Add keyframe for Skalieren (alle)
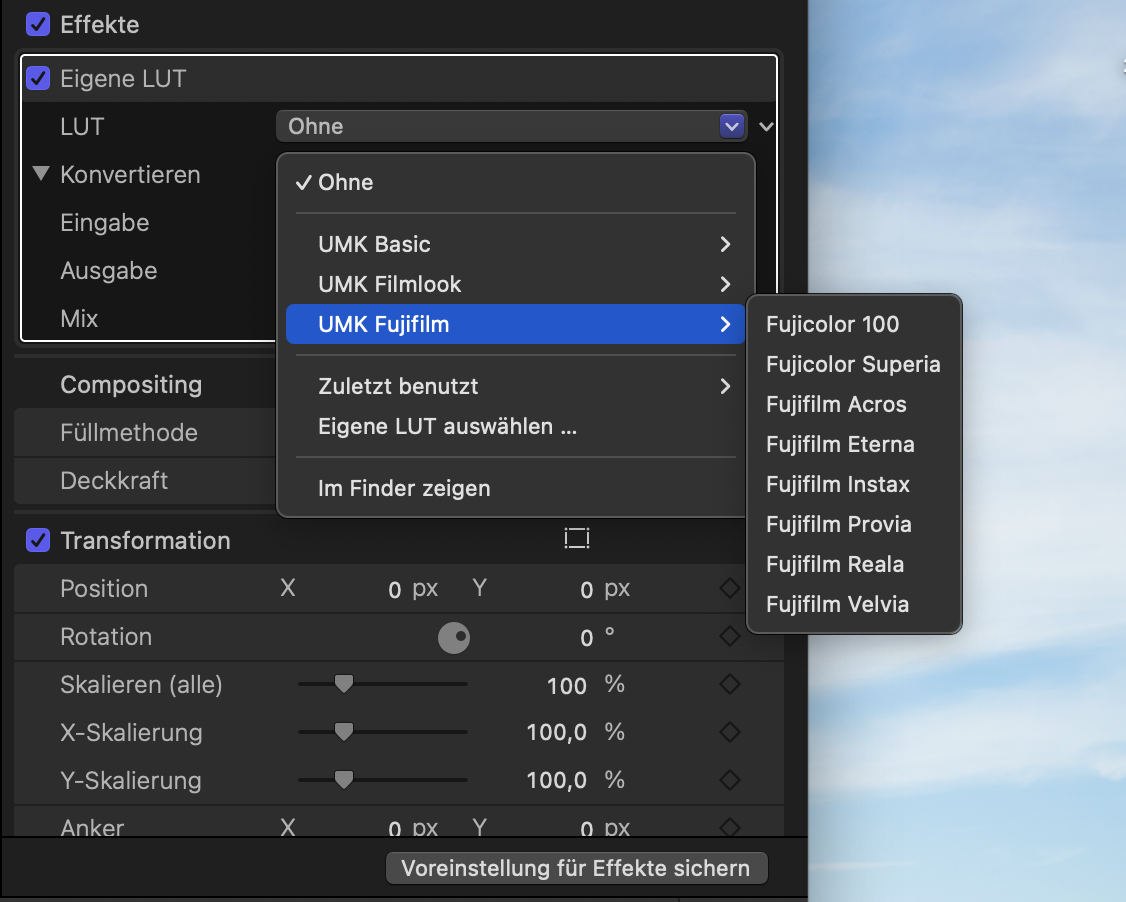1126x902 pixels. (730, 684)
